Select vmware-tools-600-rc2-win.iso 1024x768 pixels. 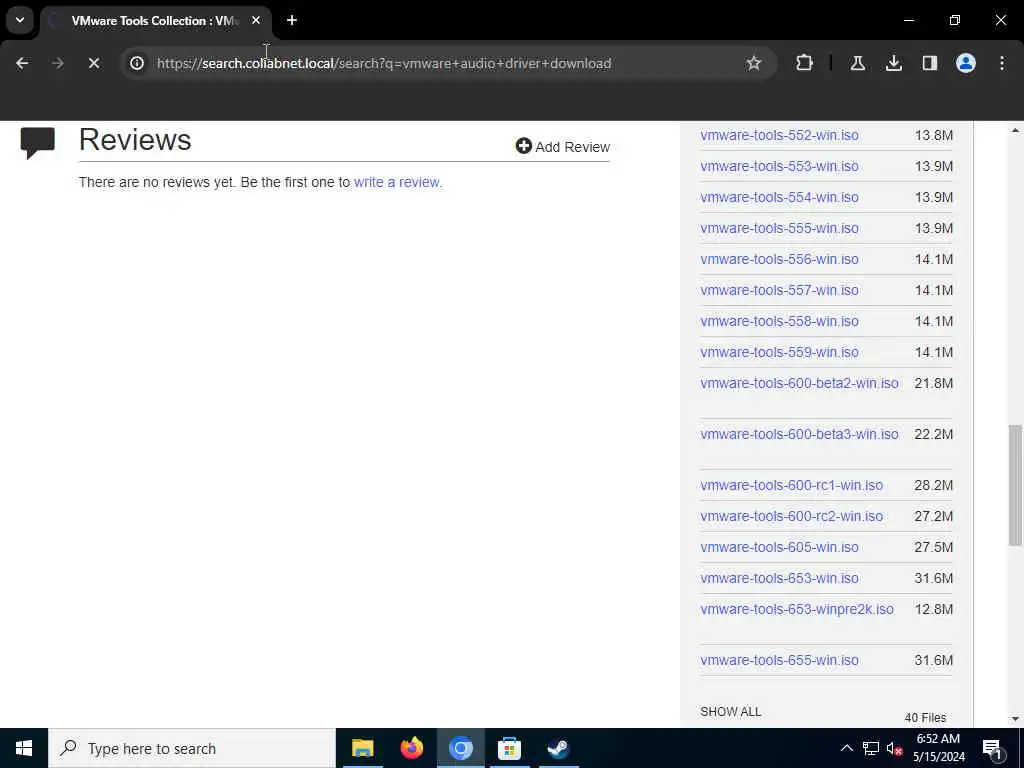(792, 516)
